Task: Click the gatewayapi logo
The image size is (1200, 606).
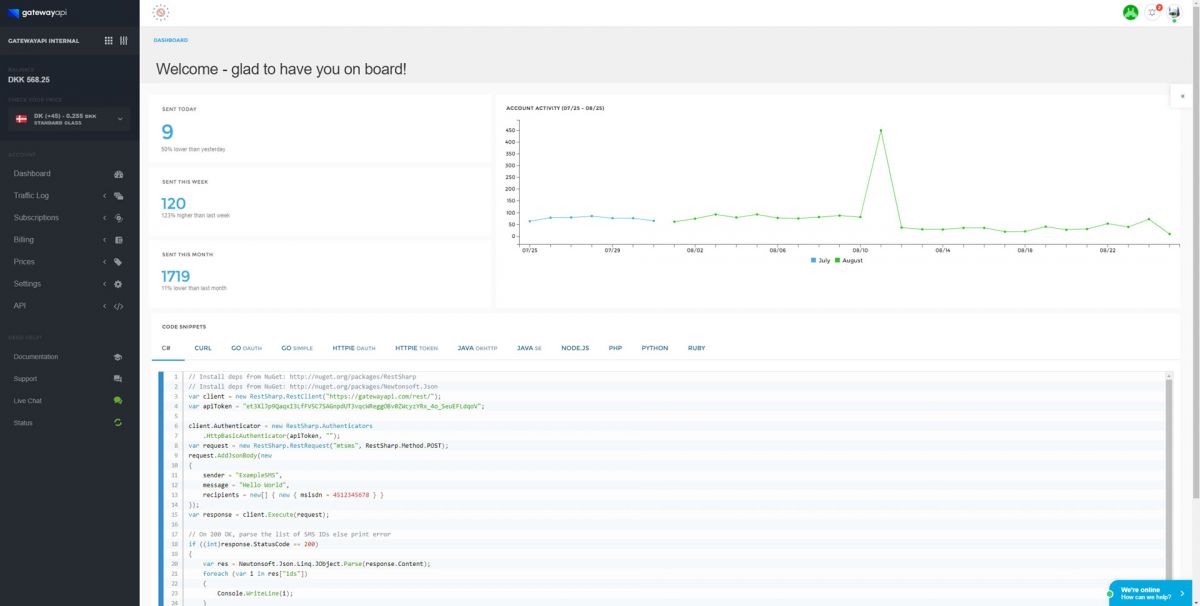Action: [36, 12]
